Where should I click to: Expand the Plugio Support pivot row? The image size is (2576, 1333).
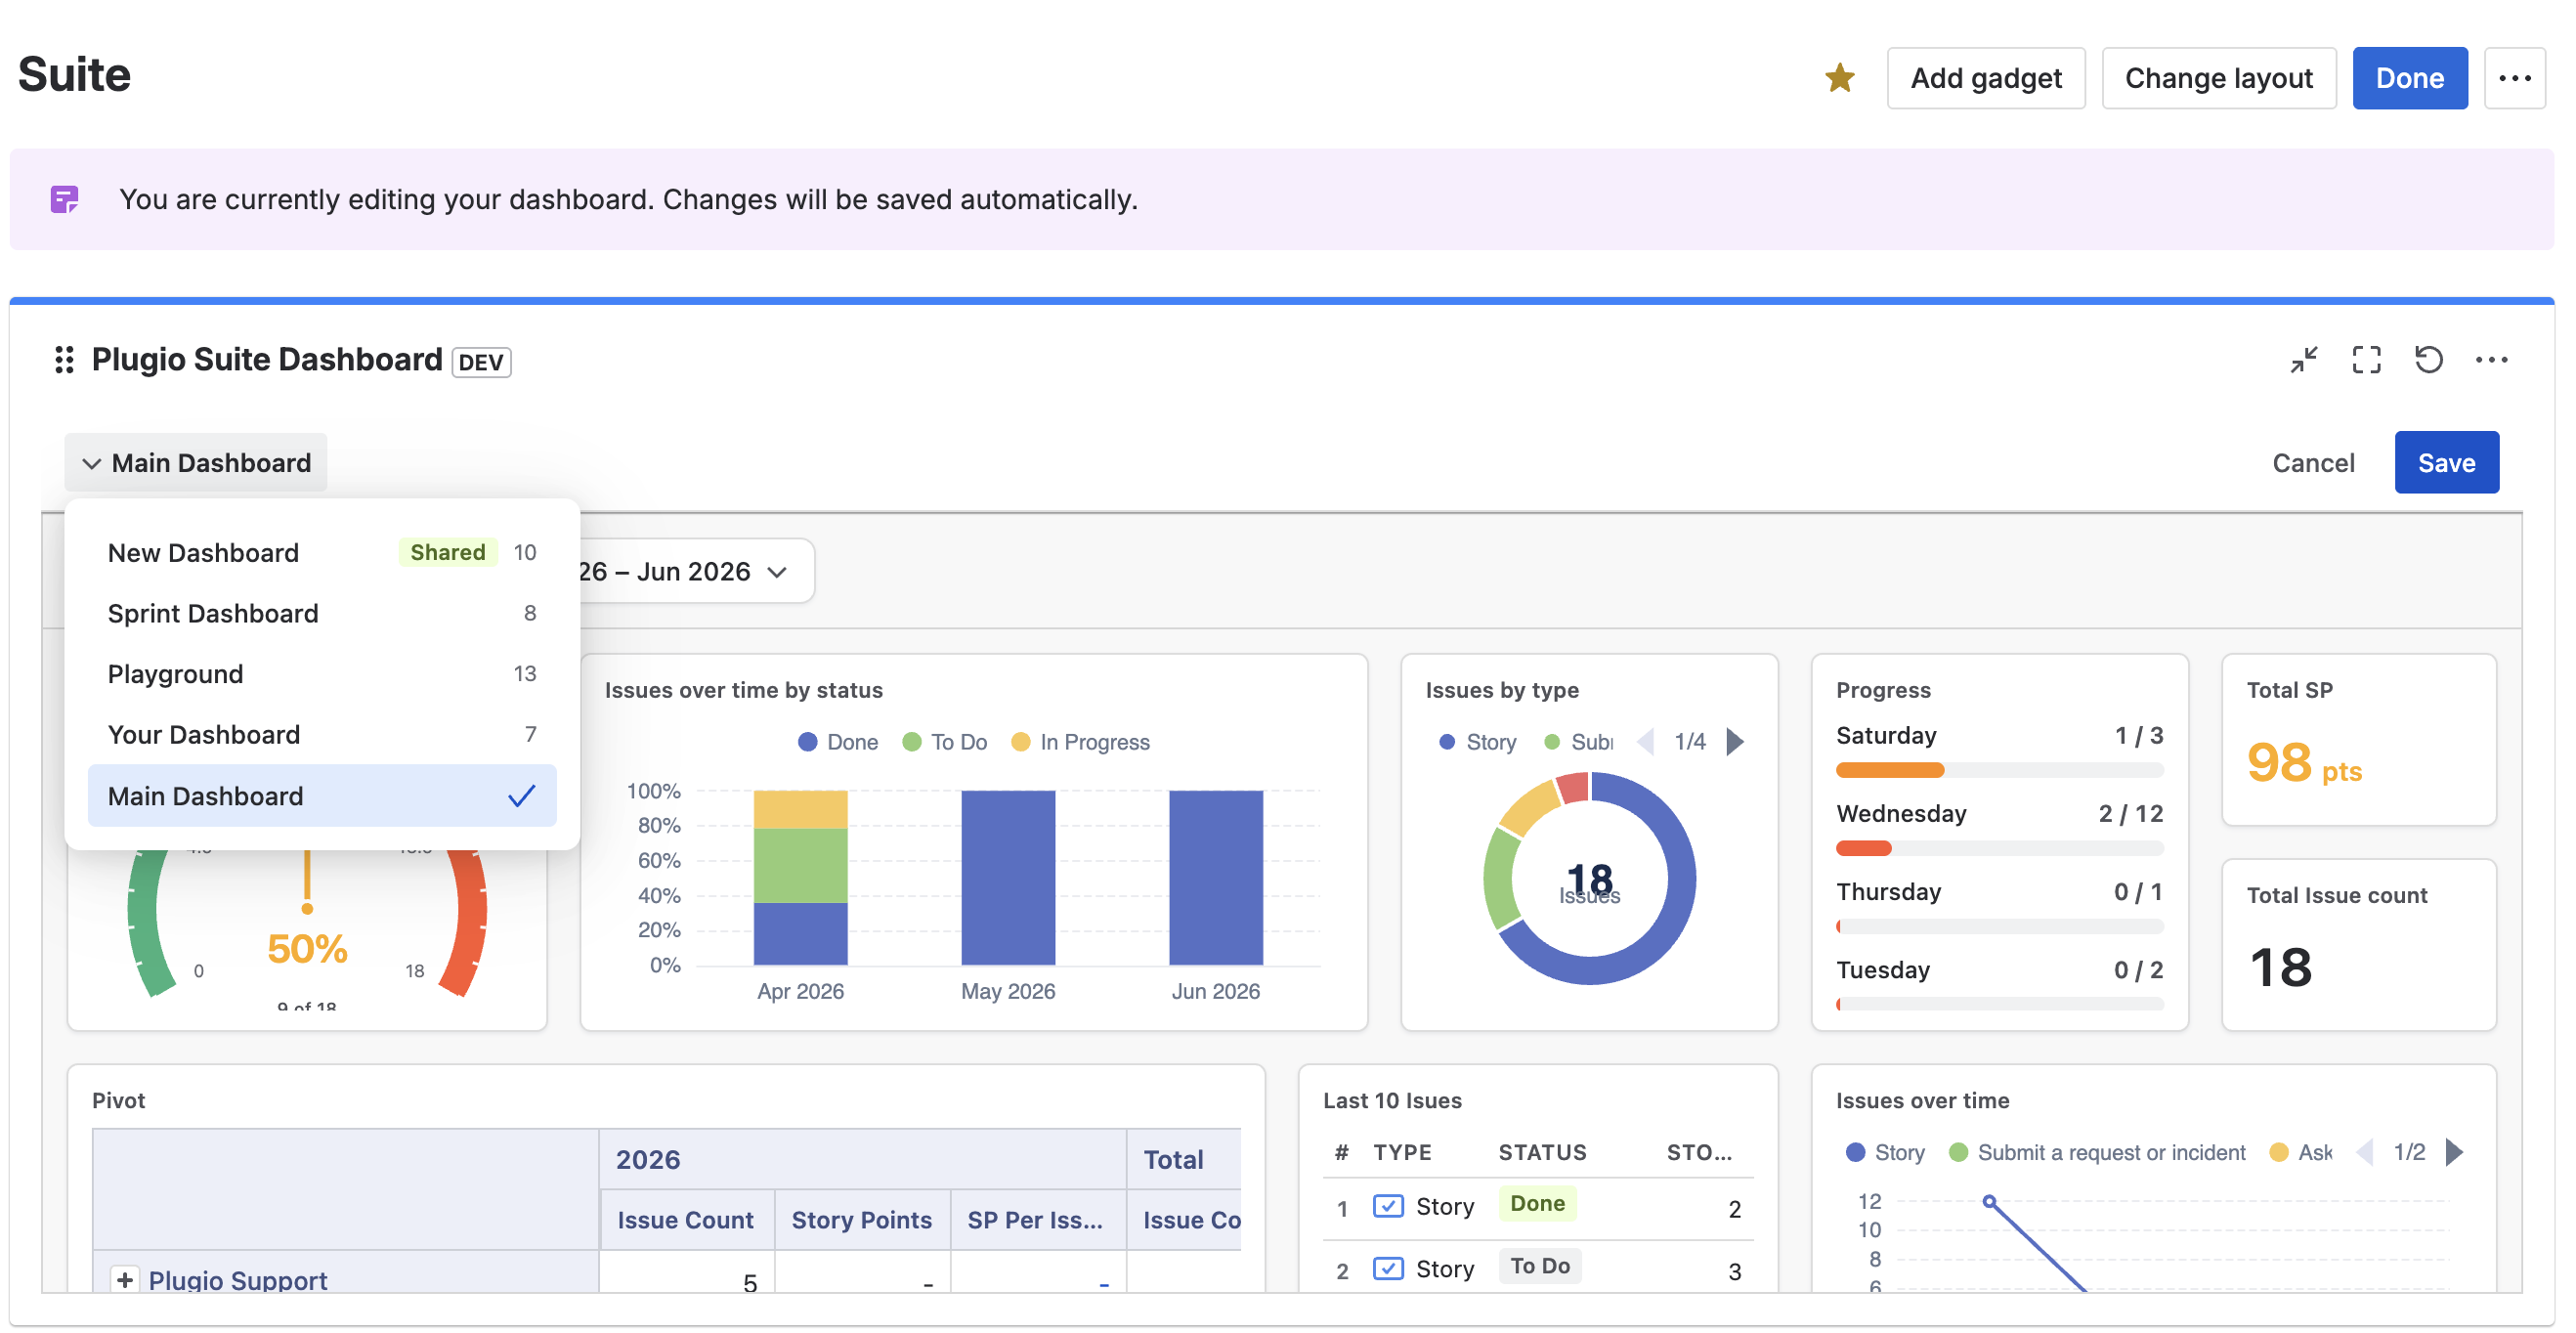coord(124,1279)
